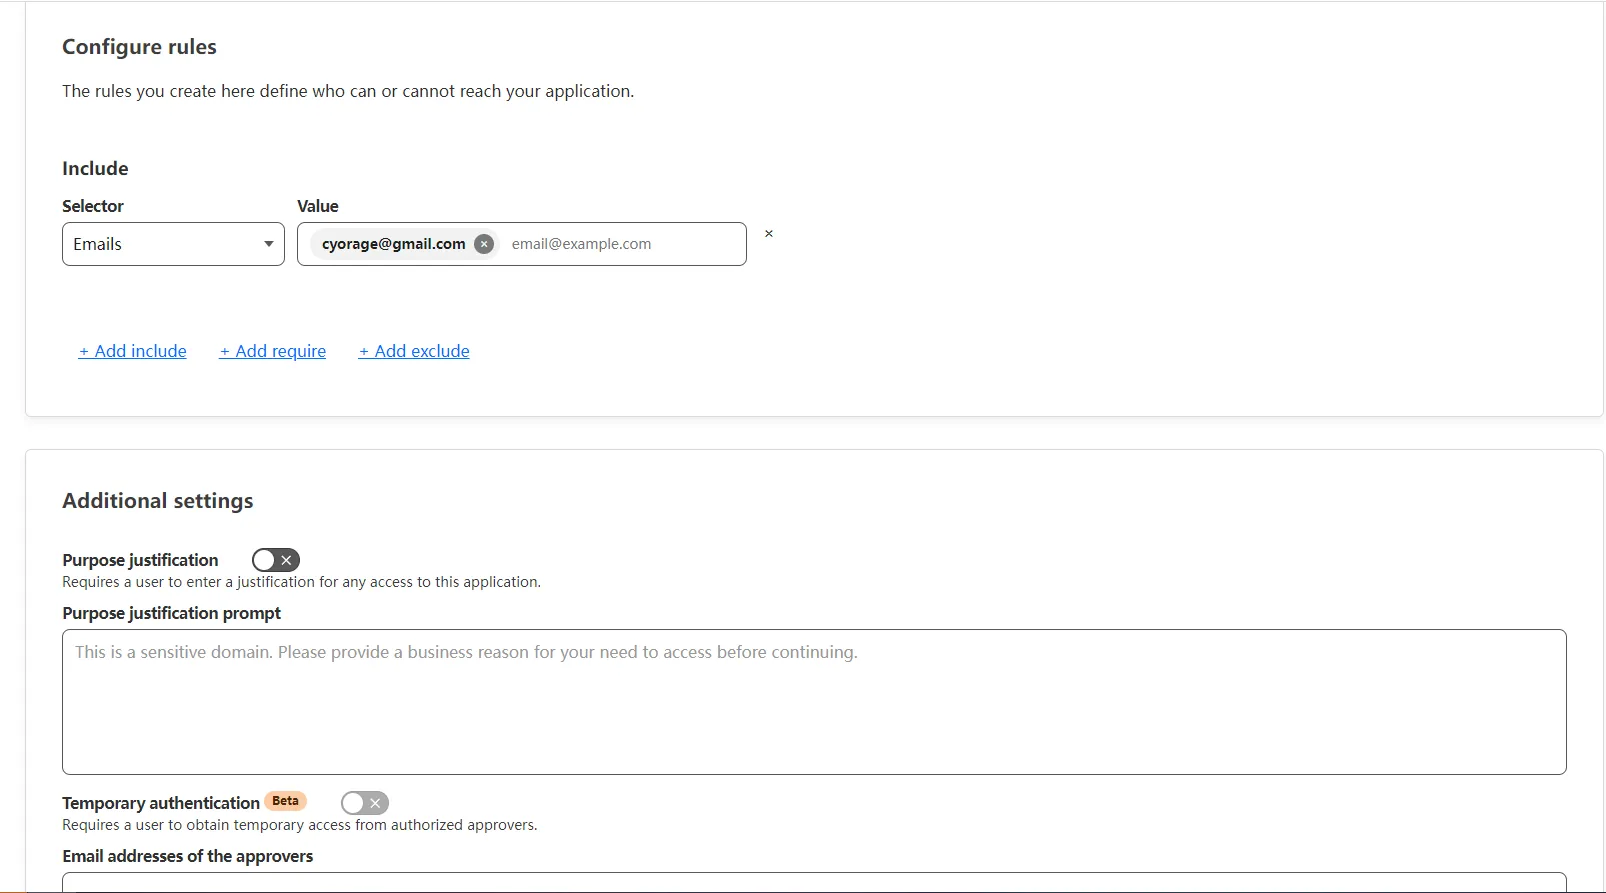Click the Temporary authentication label

(x=161, y=803)
